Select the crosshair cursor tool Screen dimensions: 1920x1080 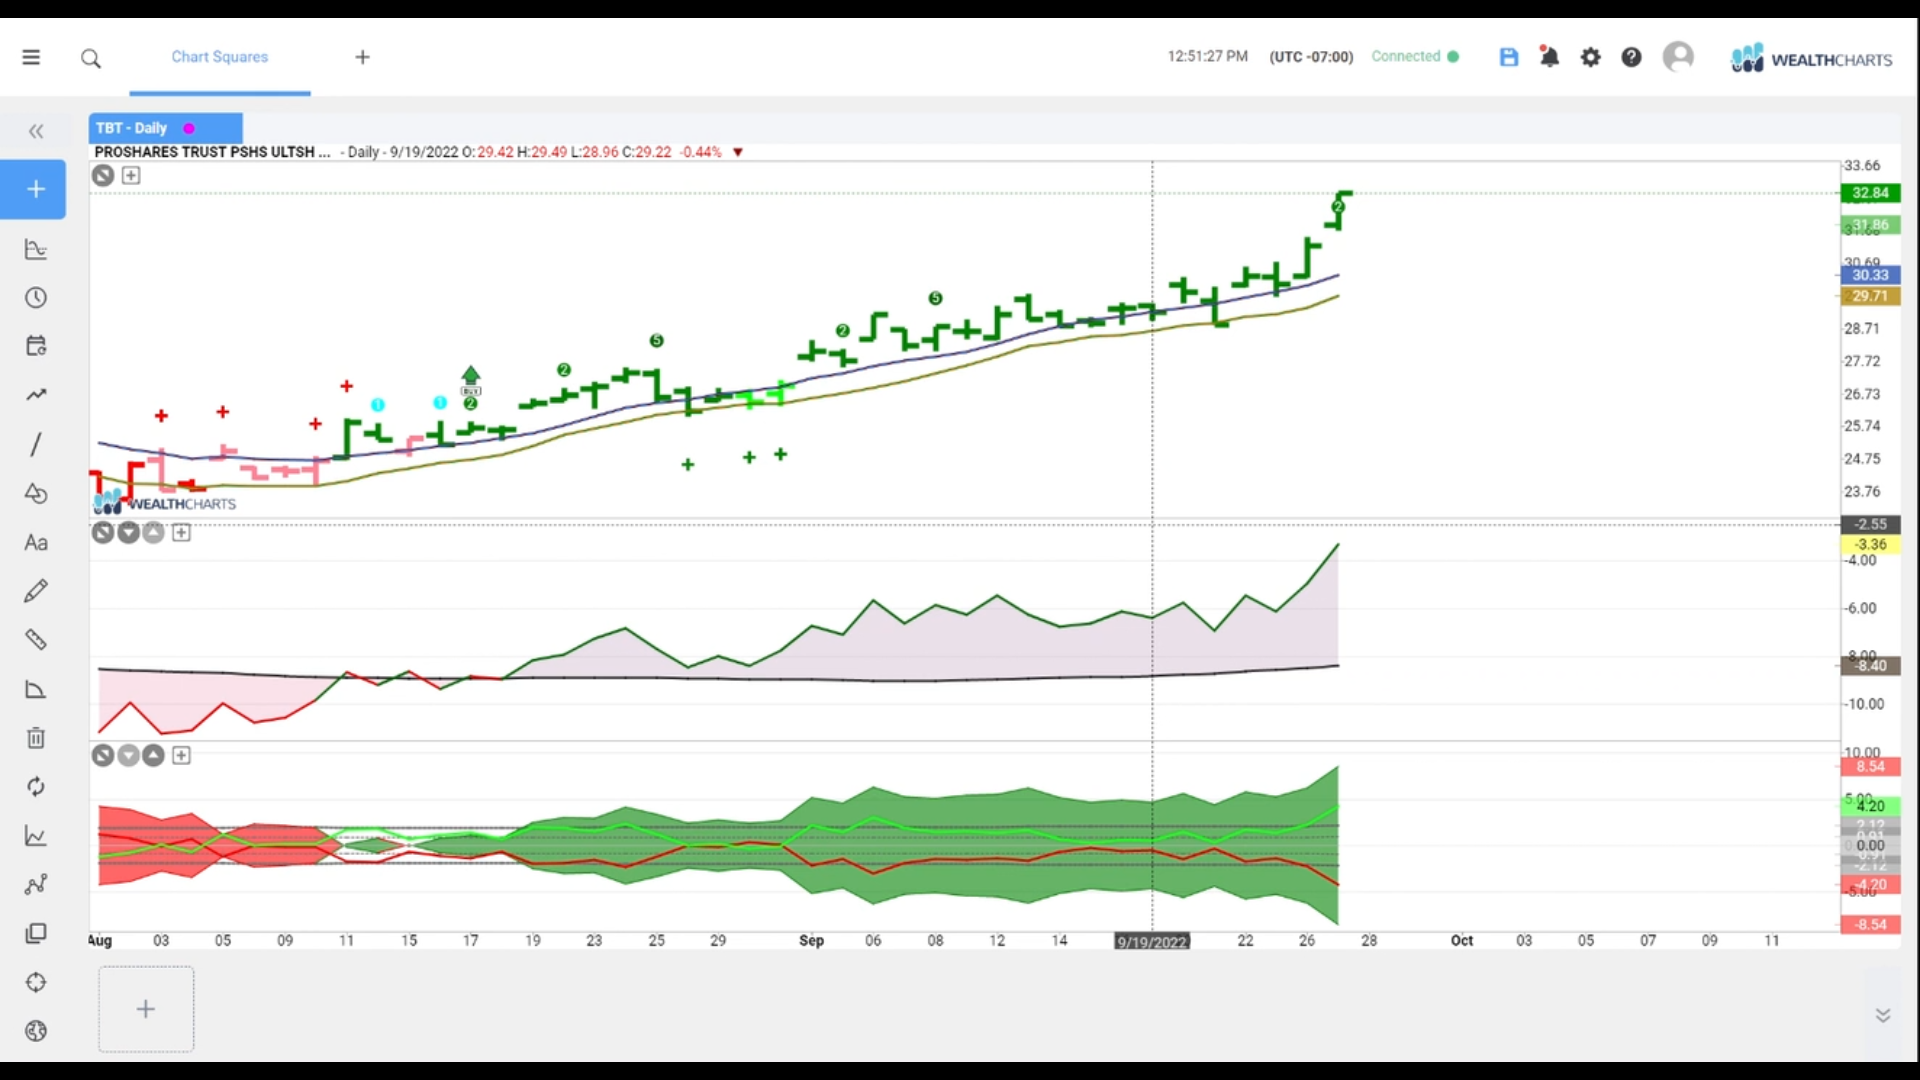(36, 982)
